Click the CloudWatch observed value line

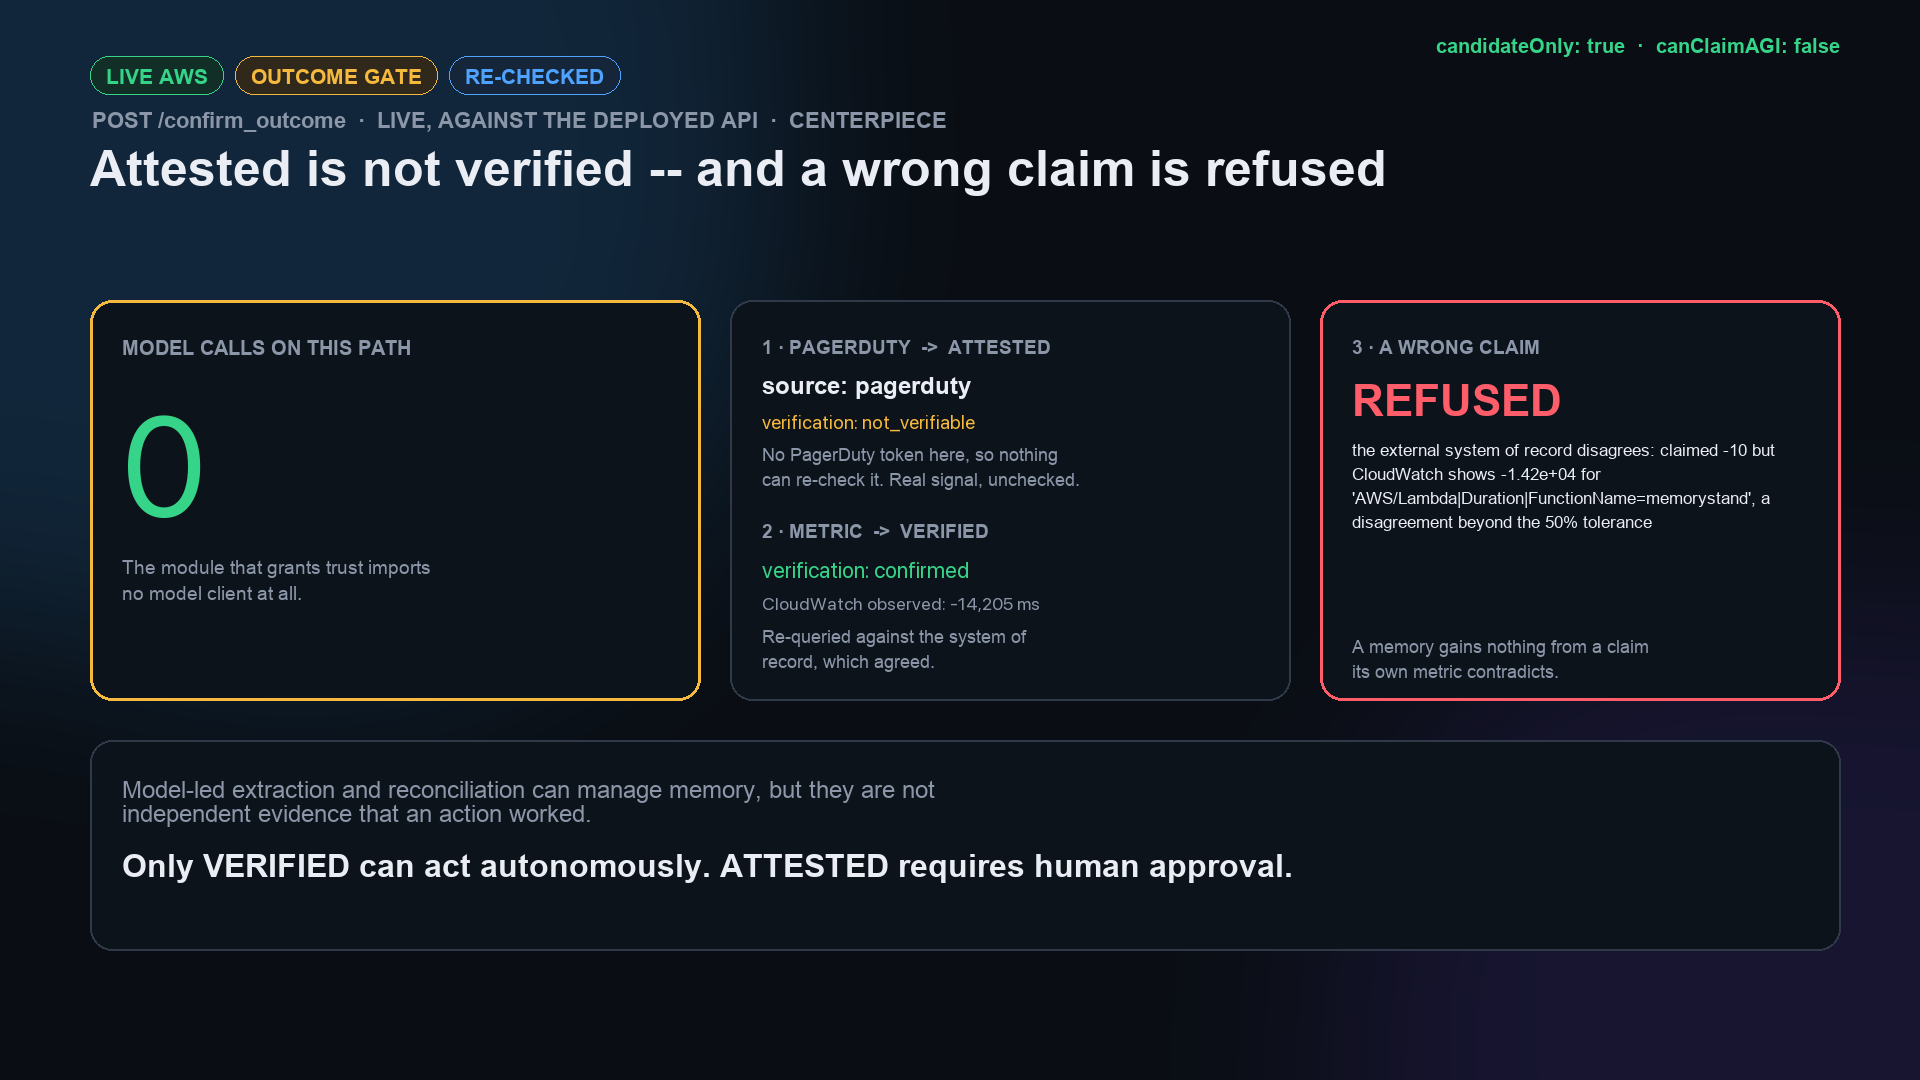point(900,604)
